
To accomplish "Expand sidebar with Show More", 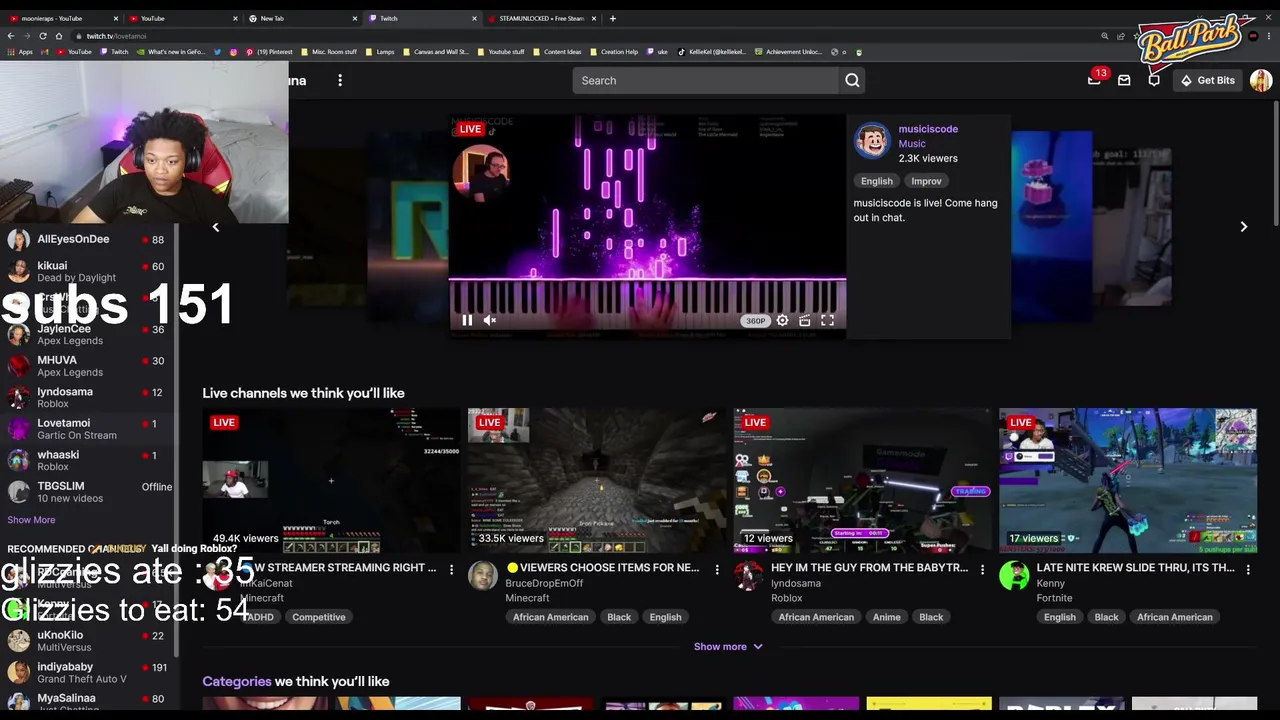I will (x=31, y=520).
